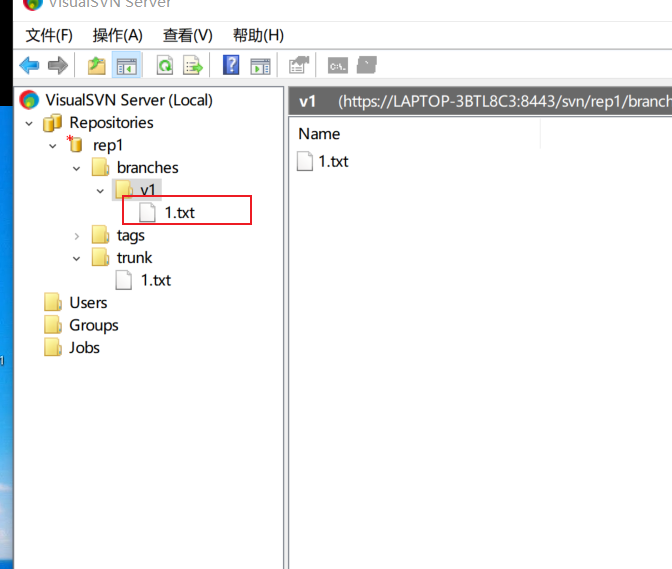Select 1.txt under the trunk folder
The height and width of the screenshot is (569, 672).
[x=156, y=280]
